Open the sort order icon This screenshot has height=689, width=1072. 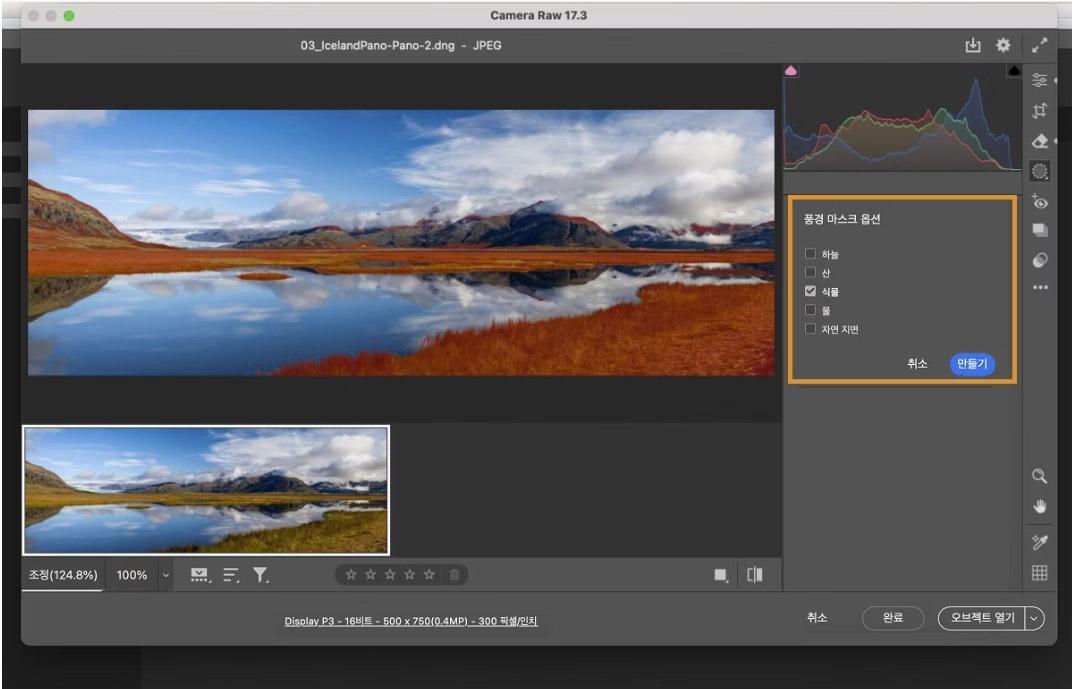tap(231, 576)
